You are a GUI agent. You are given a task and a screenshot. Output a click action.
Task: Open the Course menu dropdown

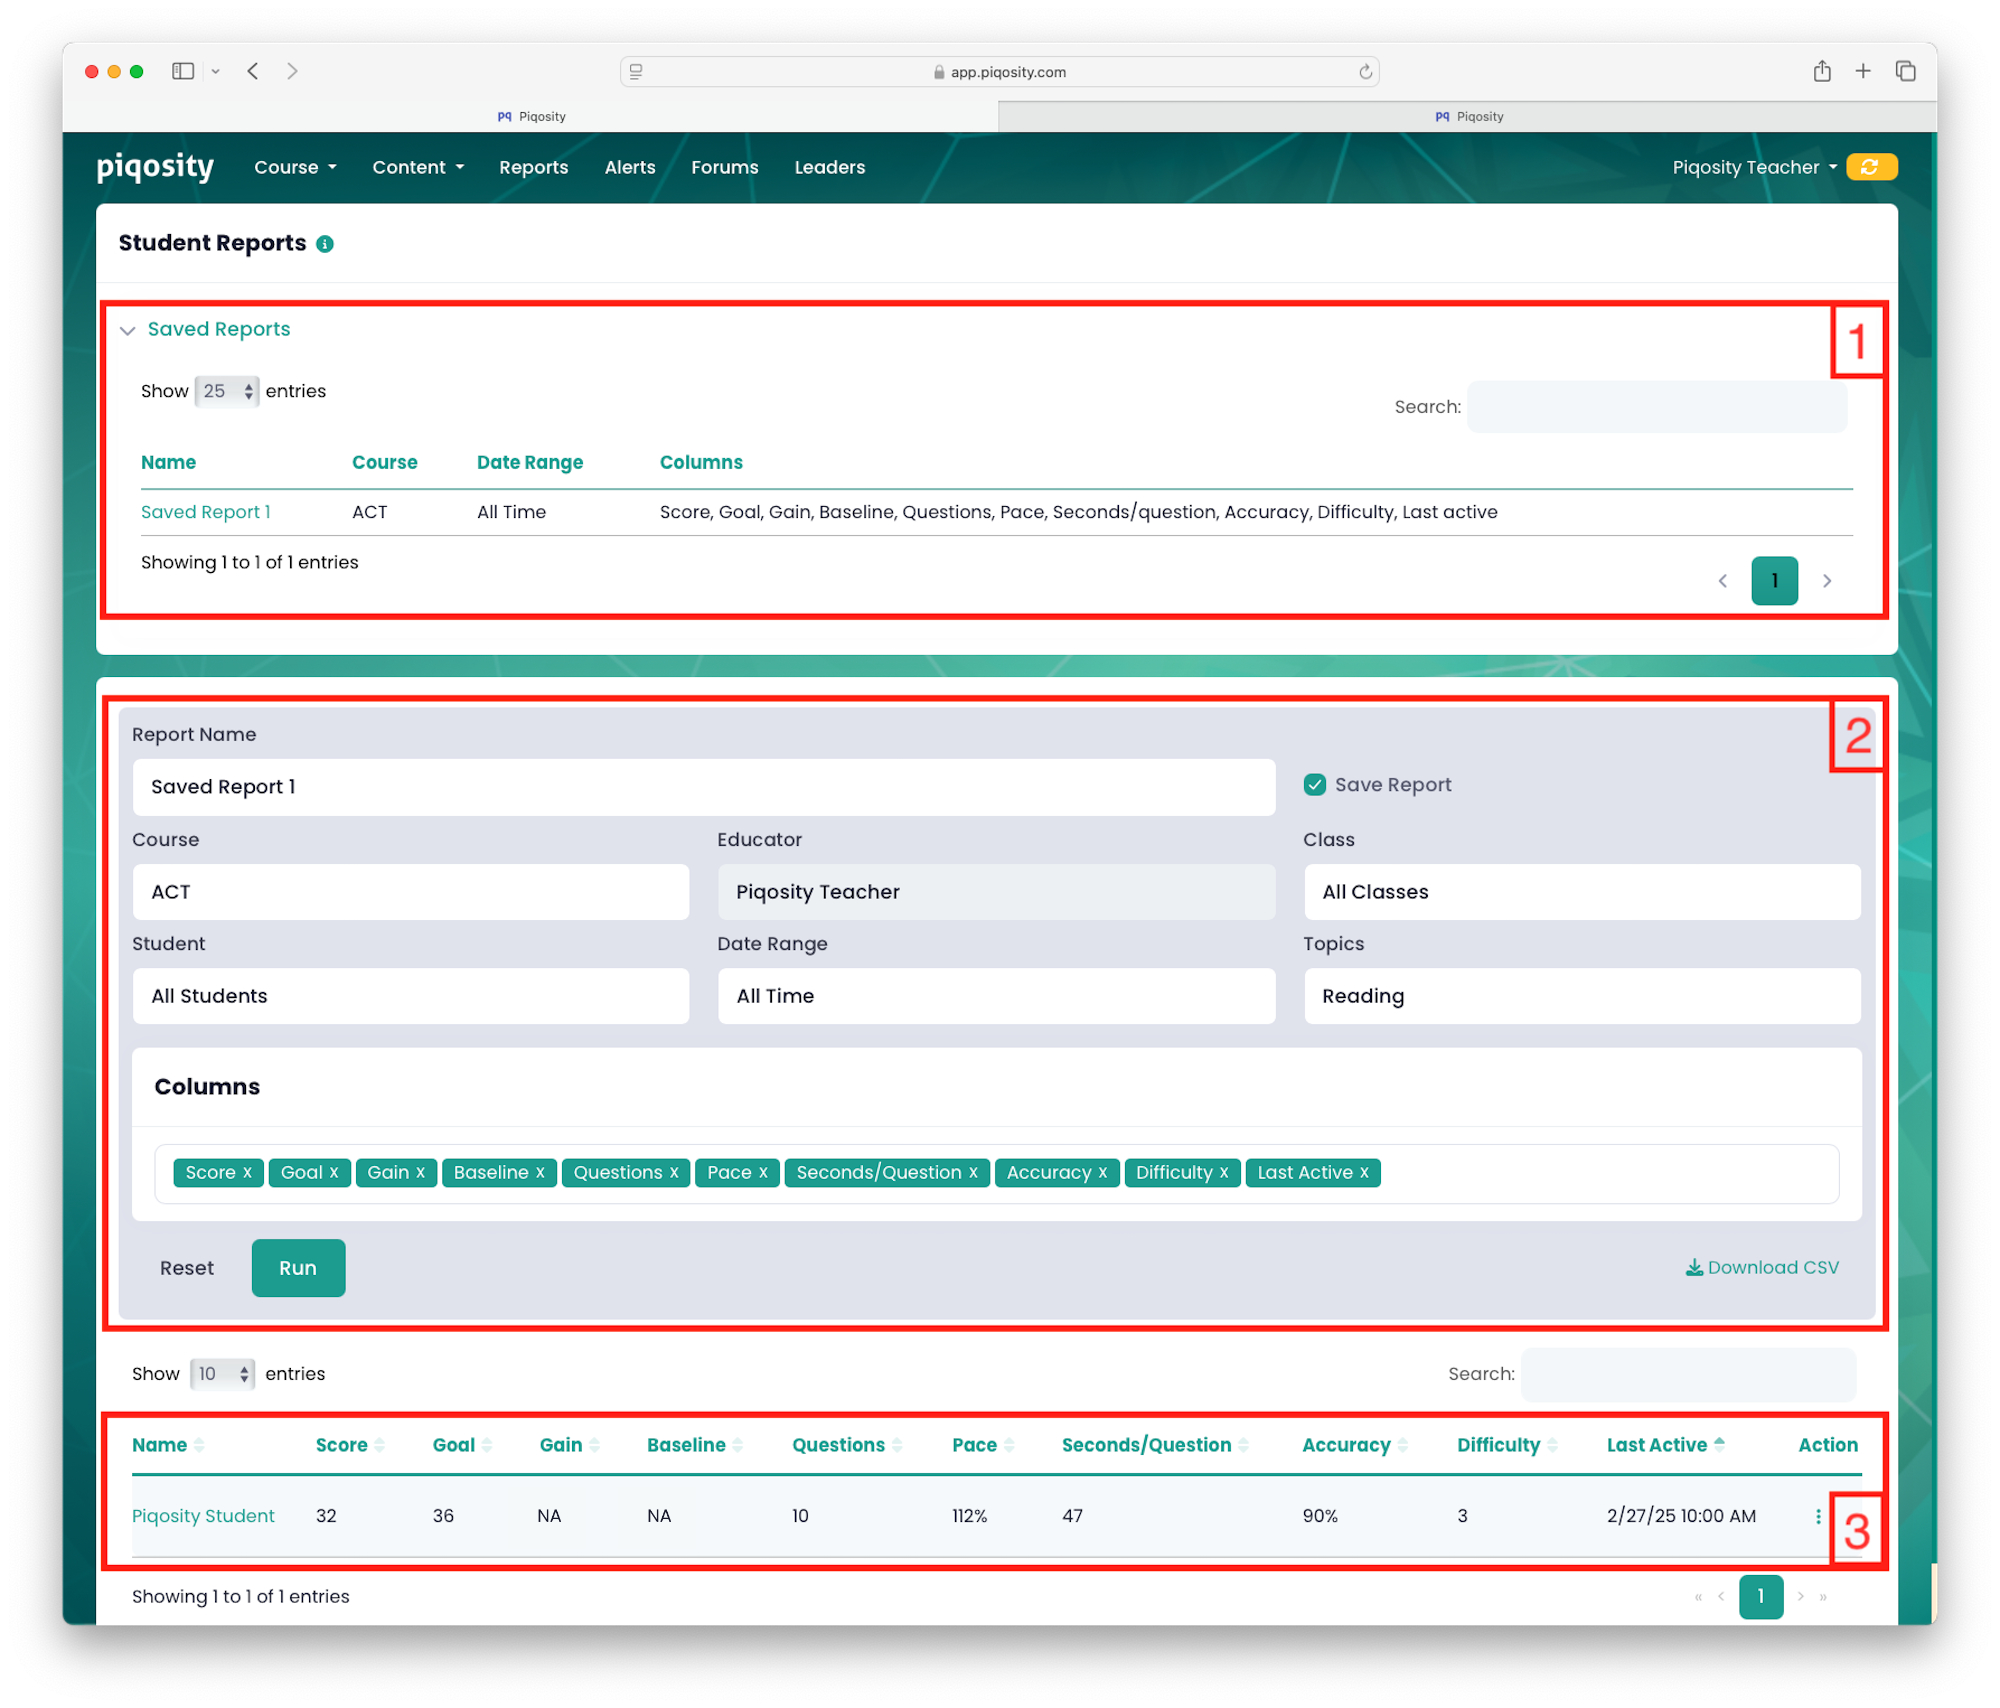tap(295, 168)
